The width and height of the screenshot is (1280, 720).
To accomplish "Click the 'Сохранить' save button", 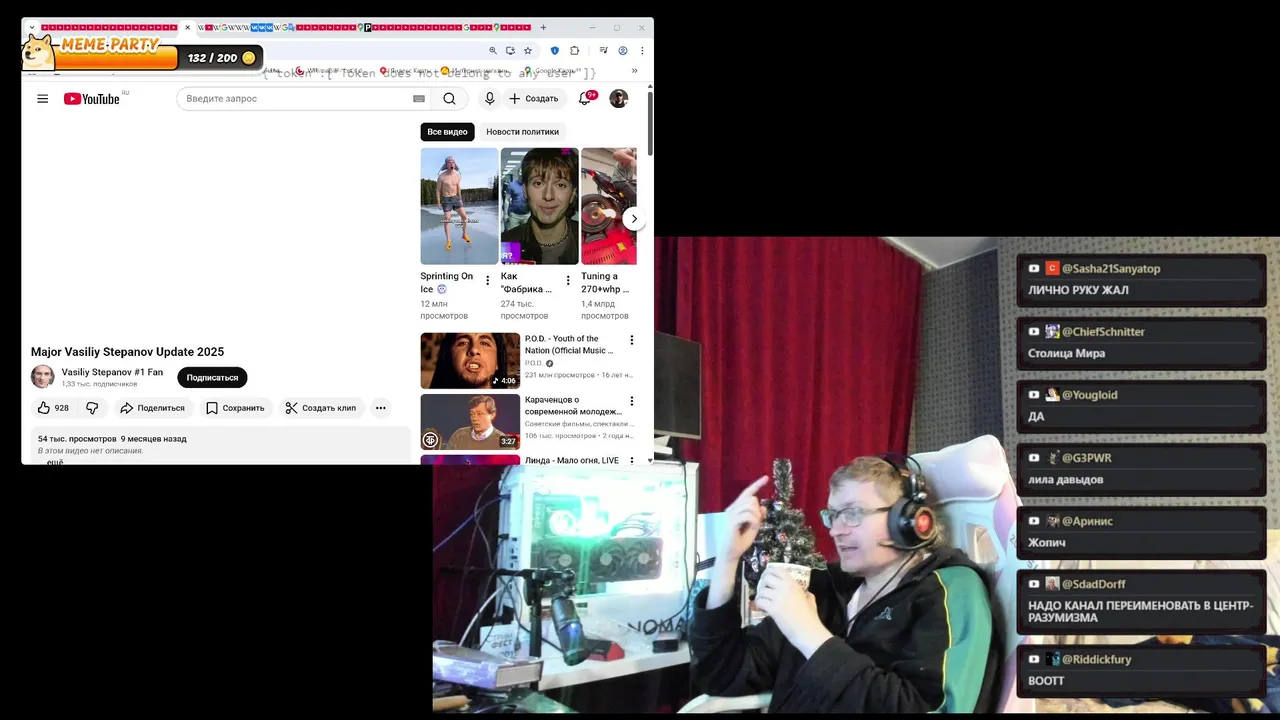I will click(235, 408).
